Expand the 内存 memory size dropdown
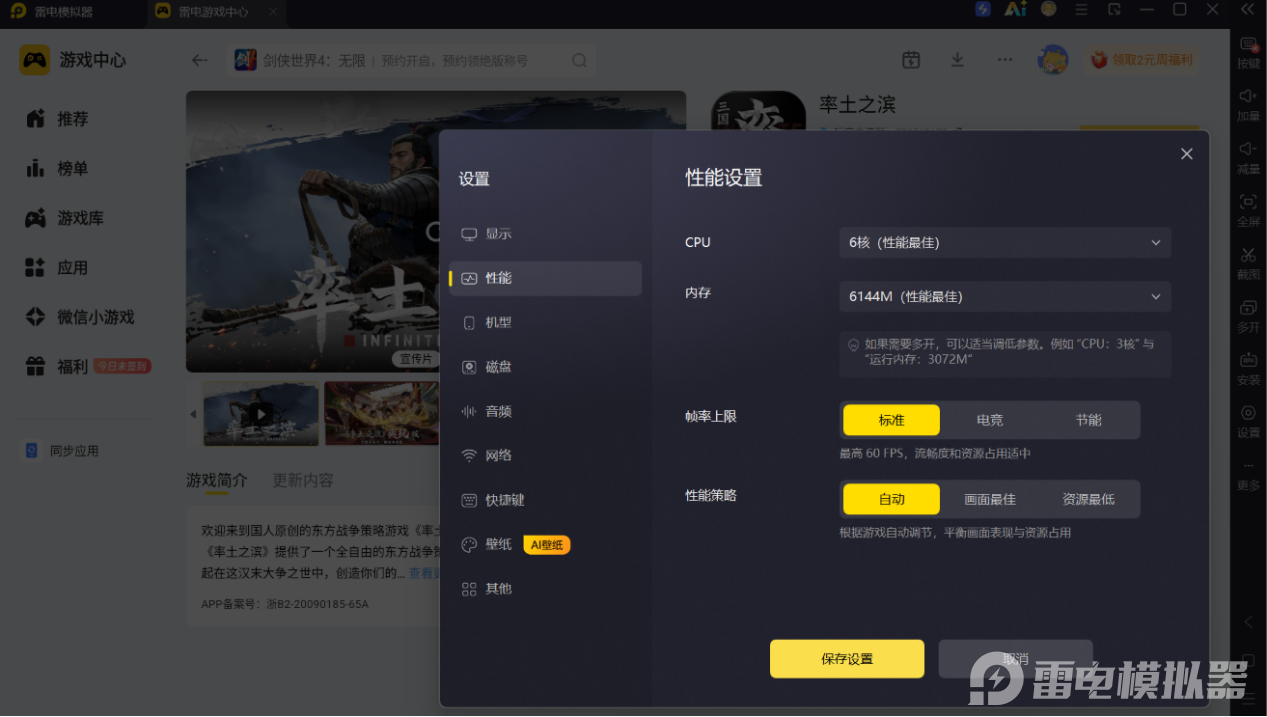Viewport: 1267px width, 717px height. tap(1005, 296)
